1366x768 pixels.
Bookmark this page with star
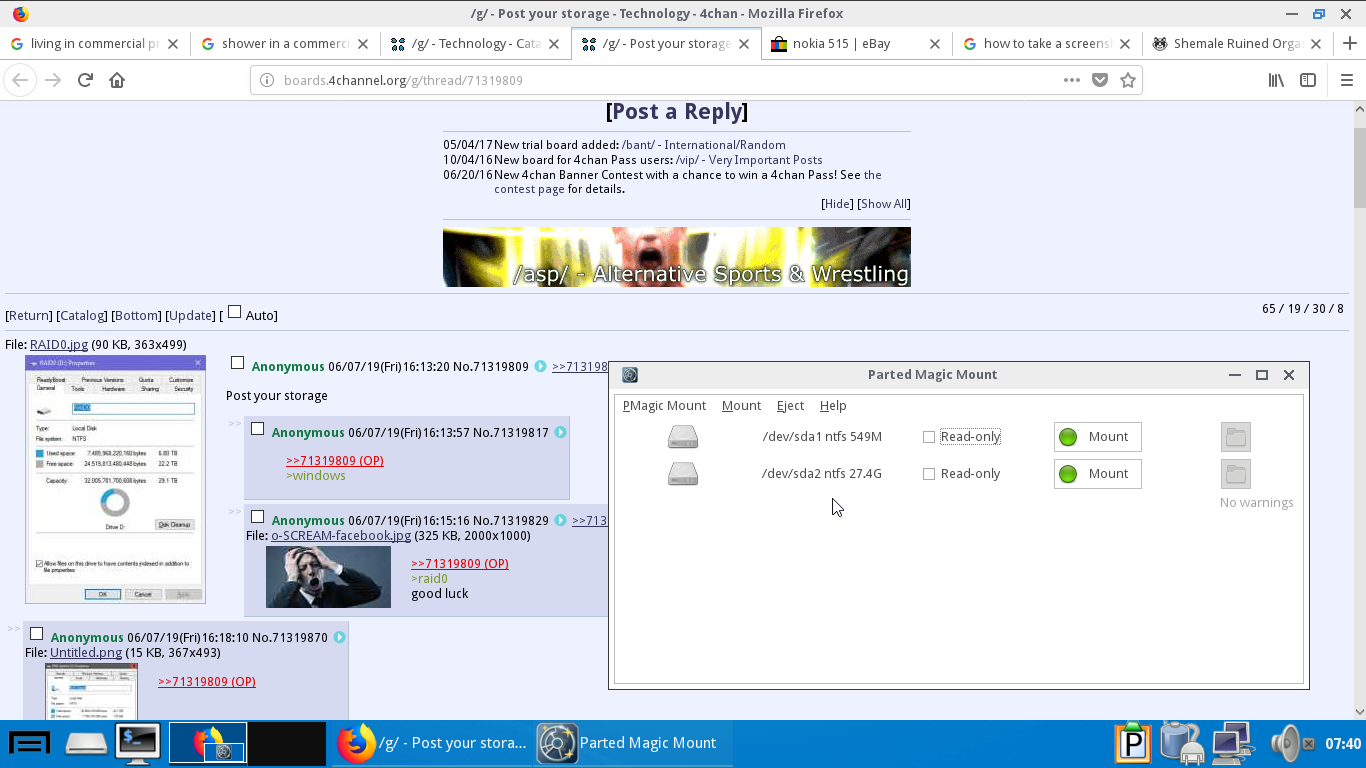1128,80
